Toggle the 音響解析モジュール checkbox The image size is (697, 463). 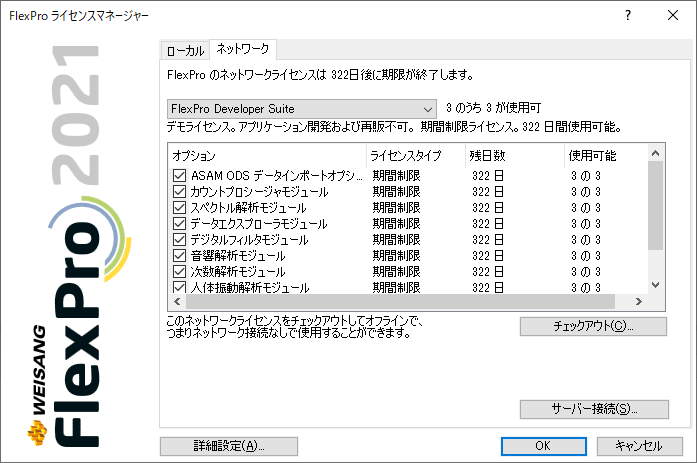click(180, 256)
